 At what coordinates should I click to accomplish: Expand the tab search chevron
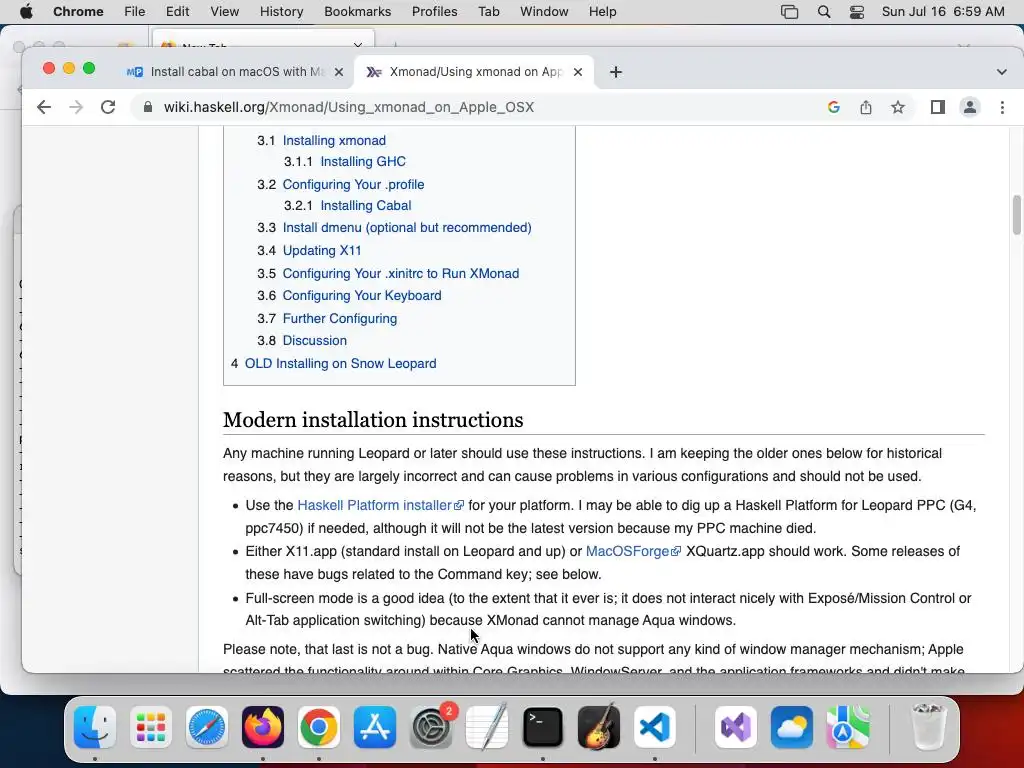click(1002, 72)
